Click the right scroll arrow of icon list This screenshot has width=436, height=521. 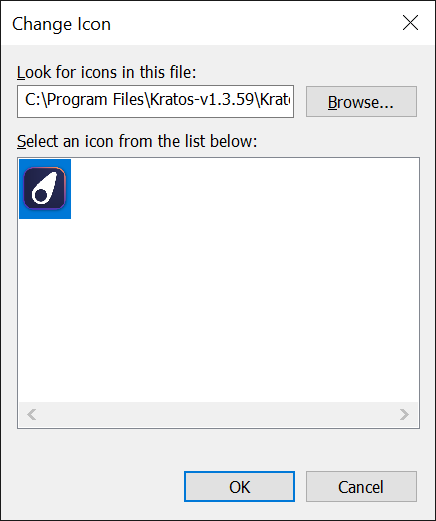404,415
